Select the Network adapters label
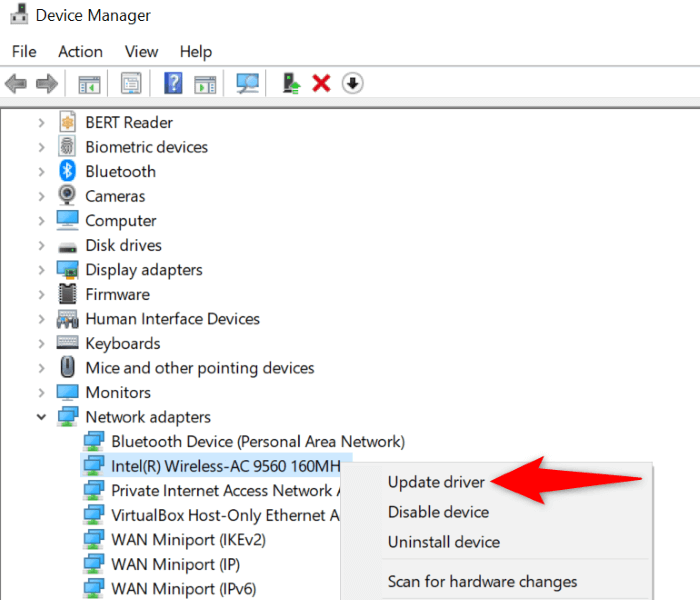700x600 pixels. pos(148,417)
